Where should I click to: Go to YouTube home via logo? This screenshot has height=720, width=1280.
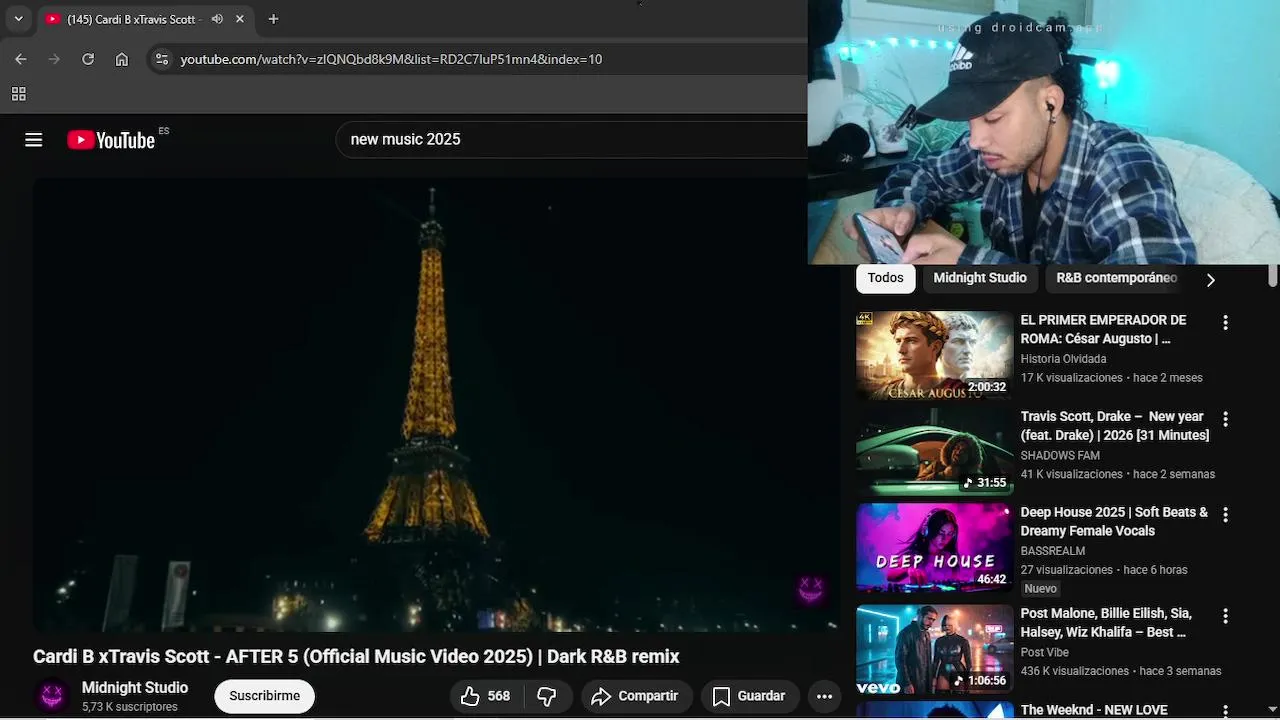(x=111, y=140)
